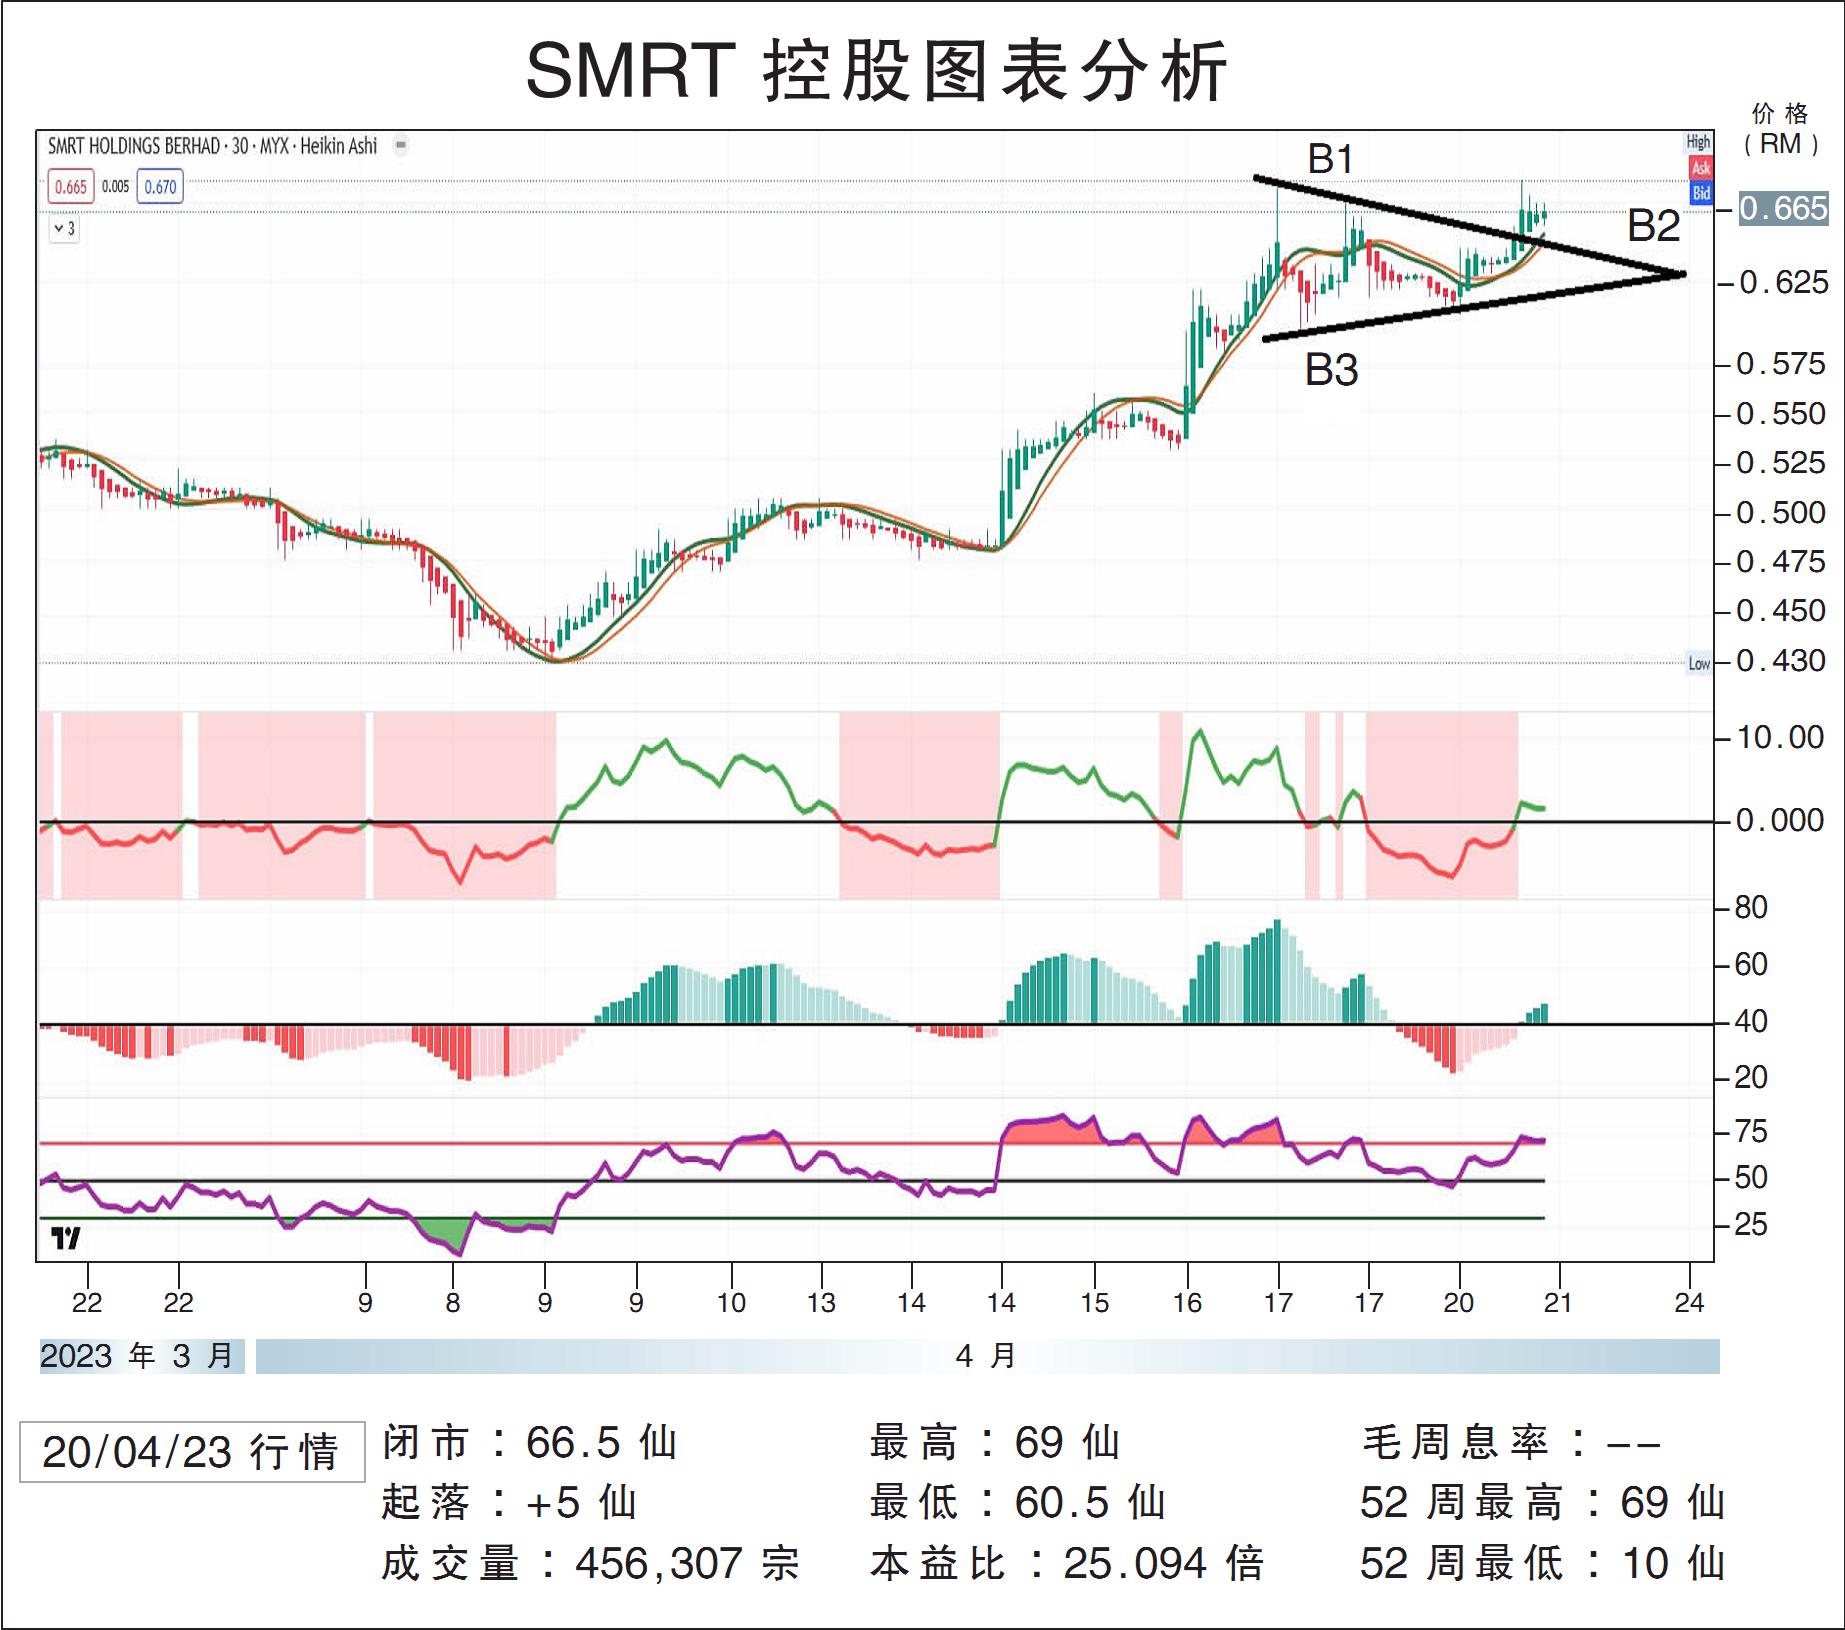Click the symbol status dot beside Heikin Ashi
Screen dimensions: 1845x1630
pyautogui.click(x=401, y=146)
